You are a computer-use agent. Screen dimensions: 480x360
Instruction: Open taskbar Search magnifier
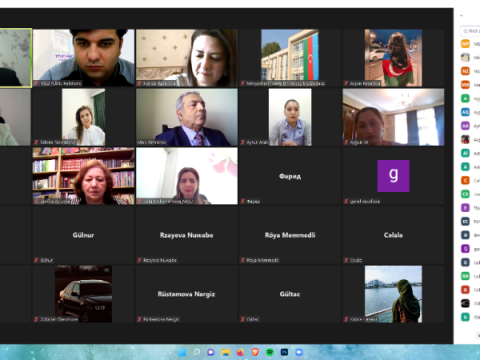coord(196,352)
